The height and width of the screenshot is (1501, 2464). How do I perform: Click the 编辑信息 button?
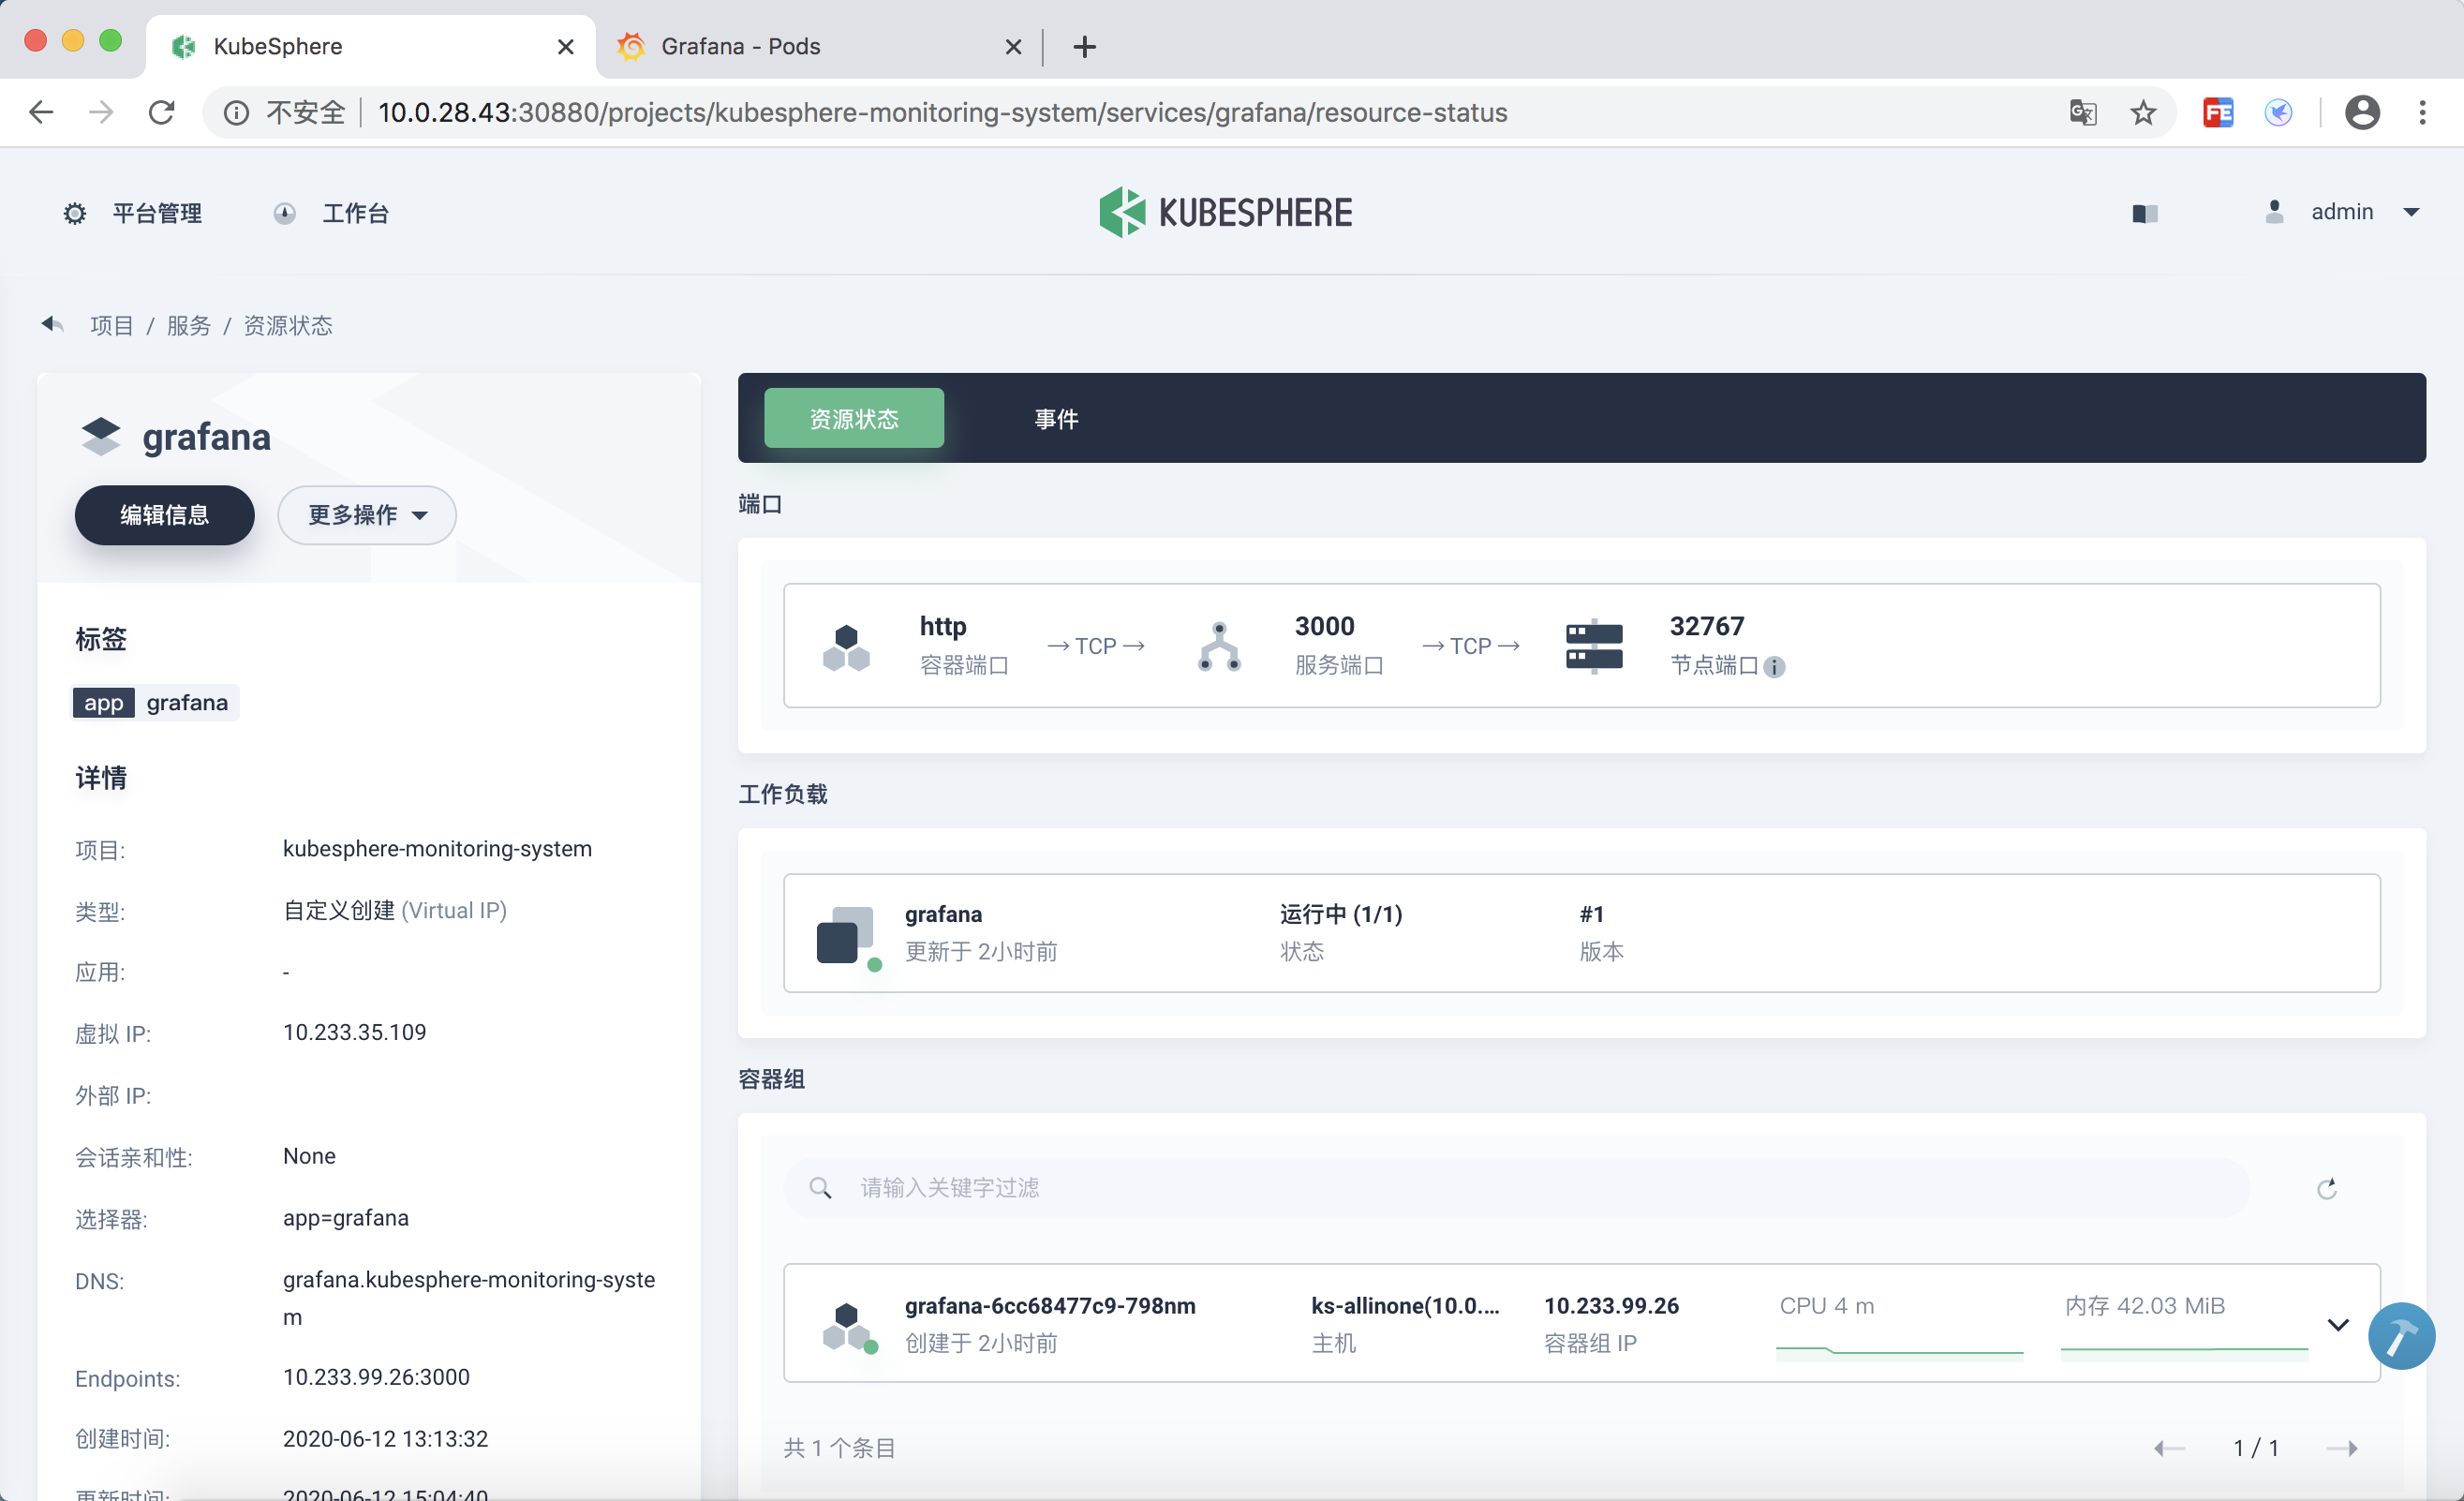(164, 515)
